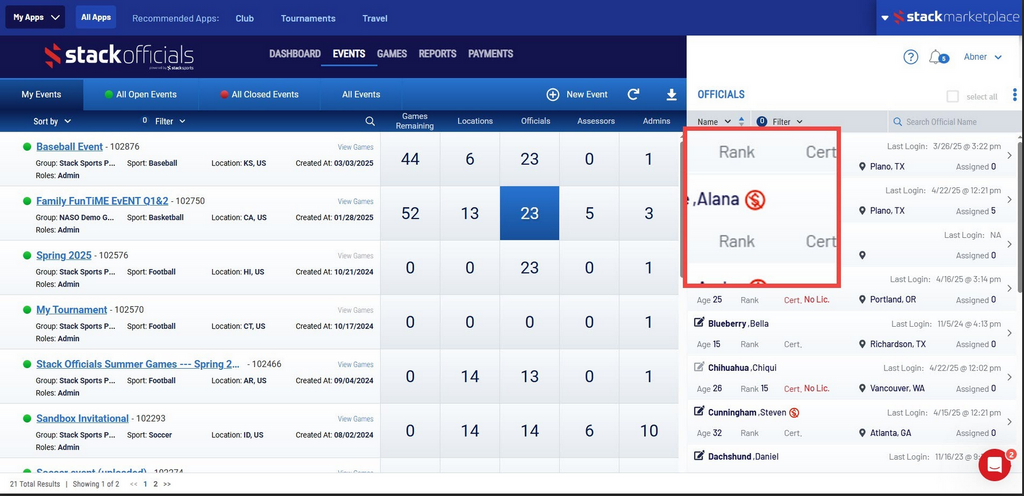Click the download events icon

click(671, 94)
